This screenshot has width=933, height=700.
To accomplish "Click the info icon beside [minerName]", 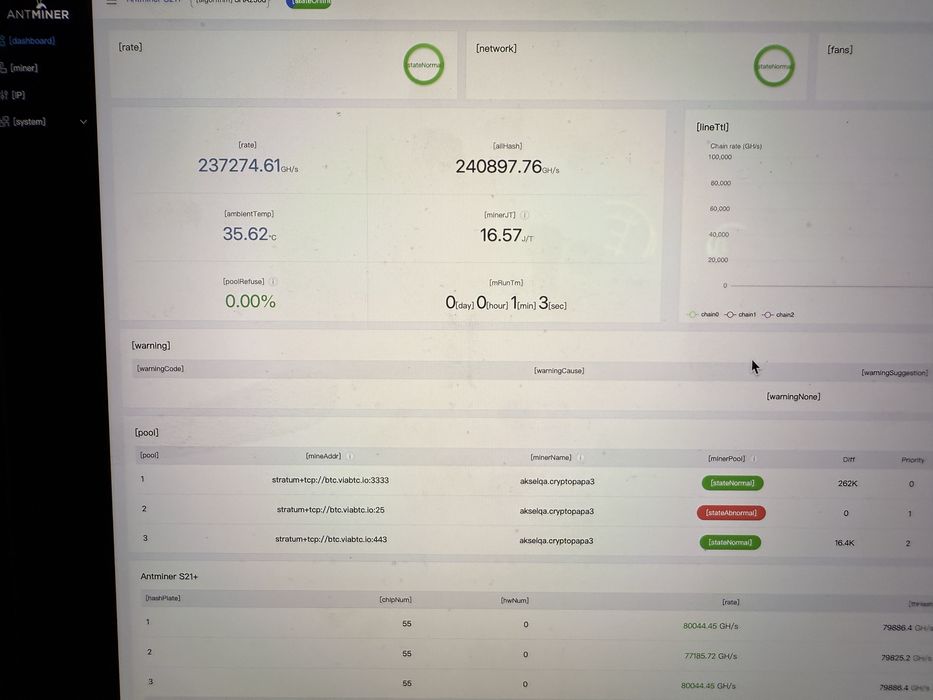I will tap(580, 458).
